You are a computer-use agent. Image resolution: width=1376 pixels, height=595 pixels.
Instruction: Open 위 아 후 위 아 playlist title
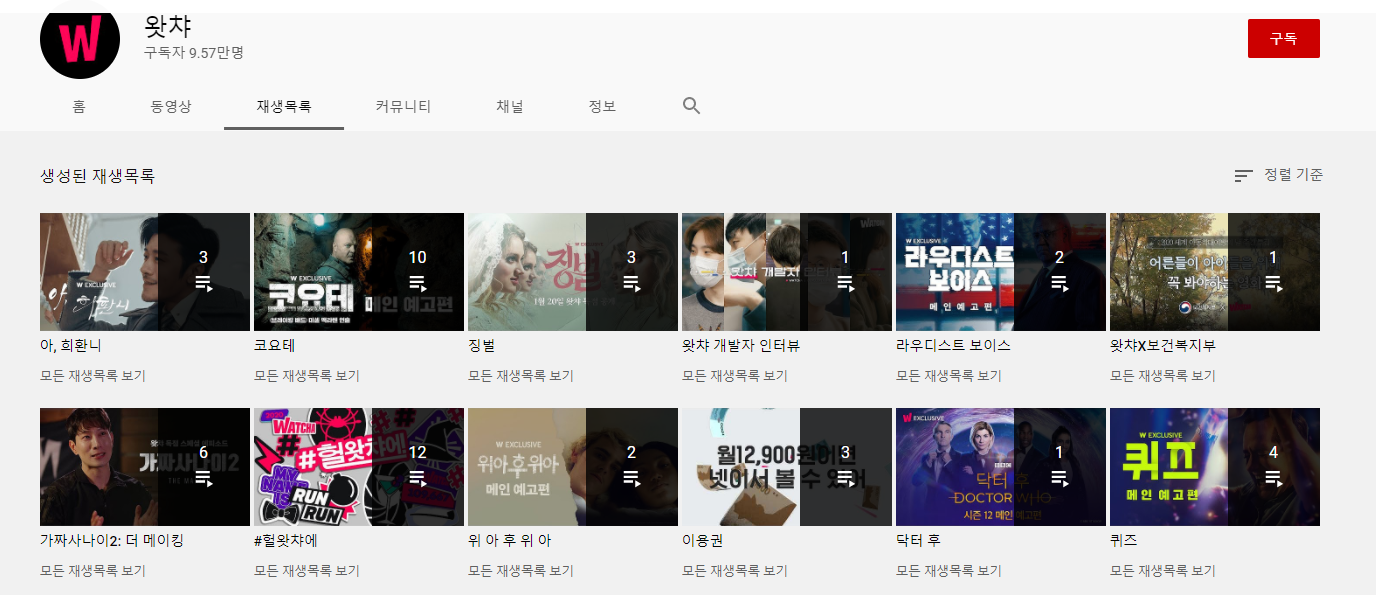[510, 541]
